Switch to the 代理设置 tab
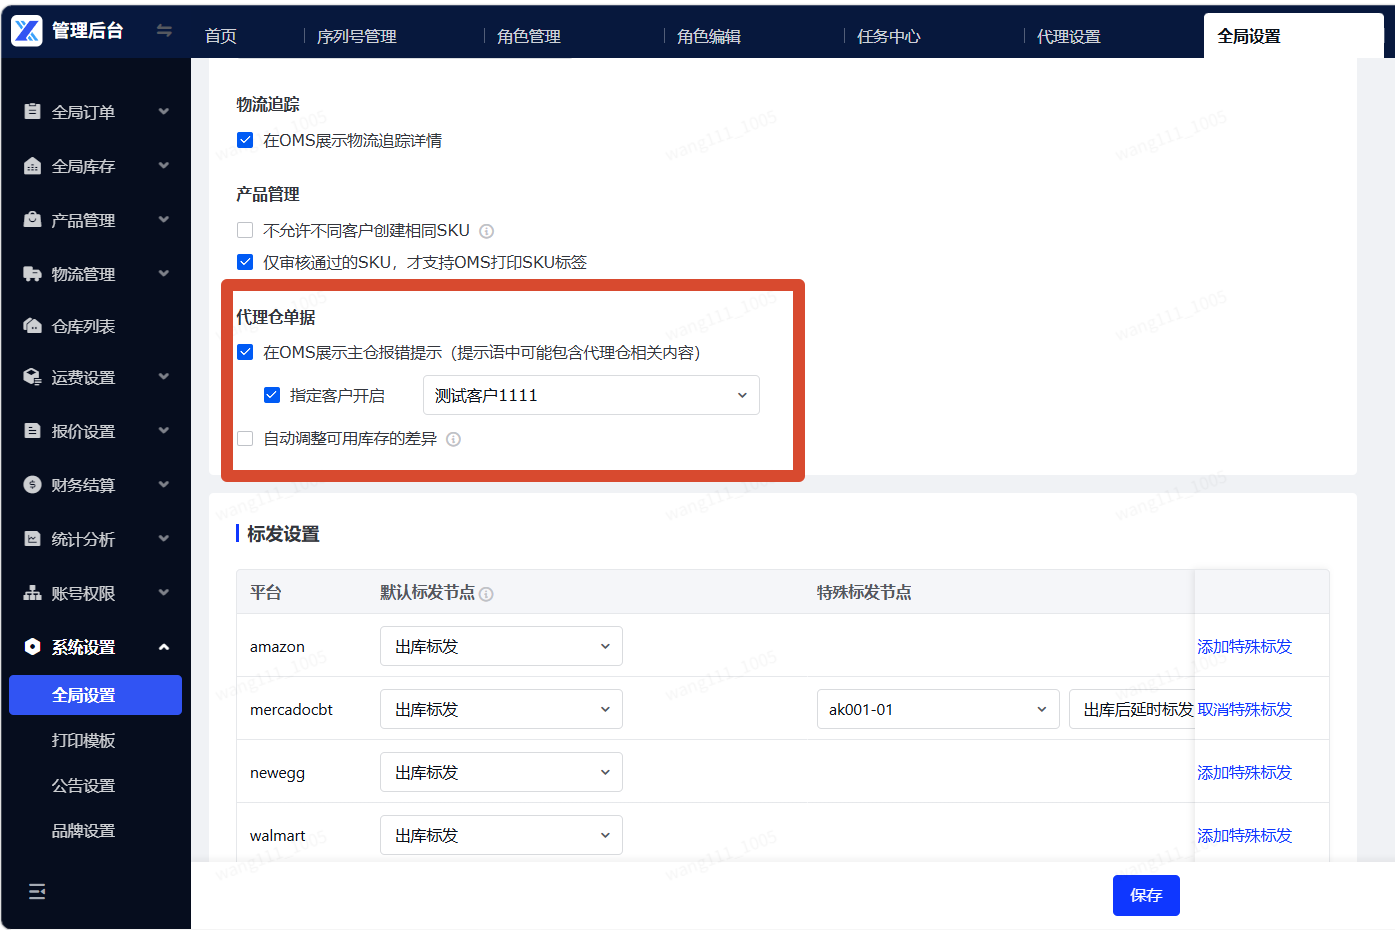 [1069, 36]
